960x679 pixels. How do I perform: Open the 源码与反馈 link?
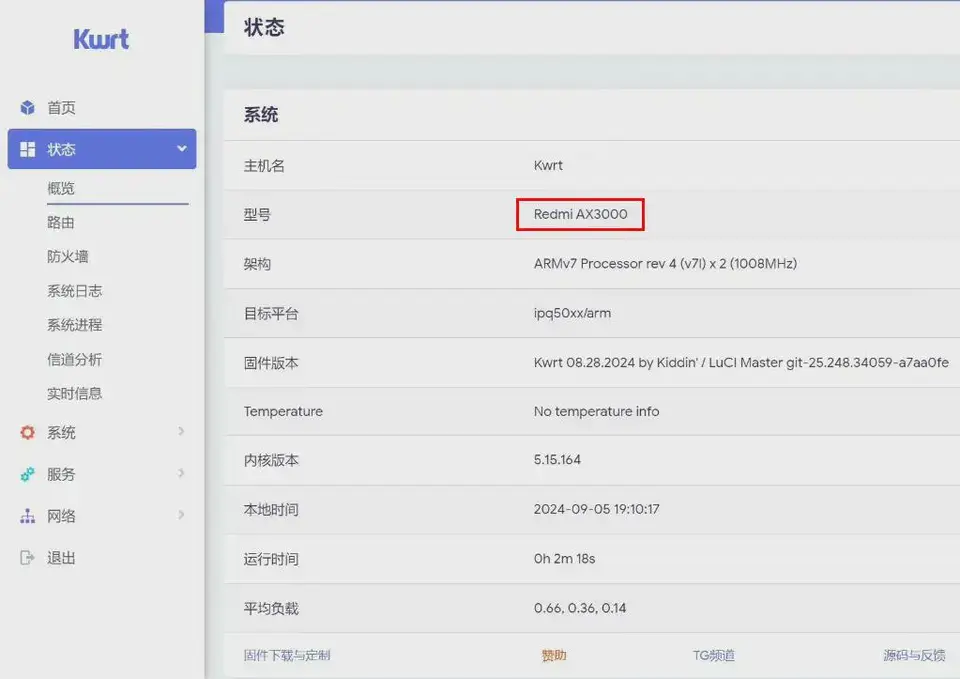(914, 655)
